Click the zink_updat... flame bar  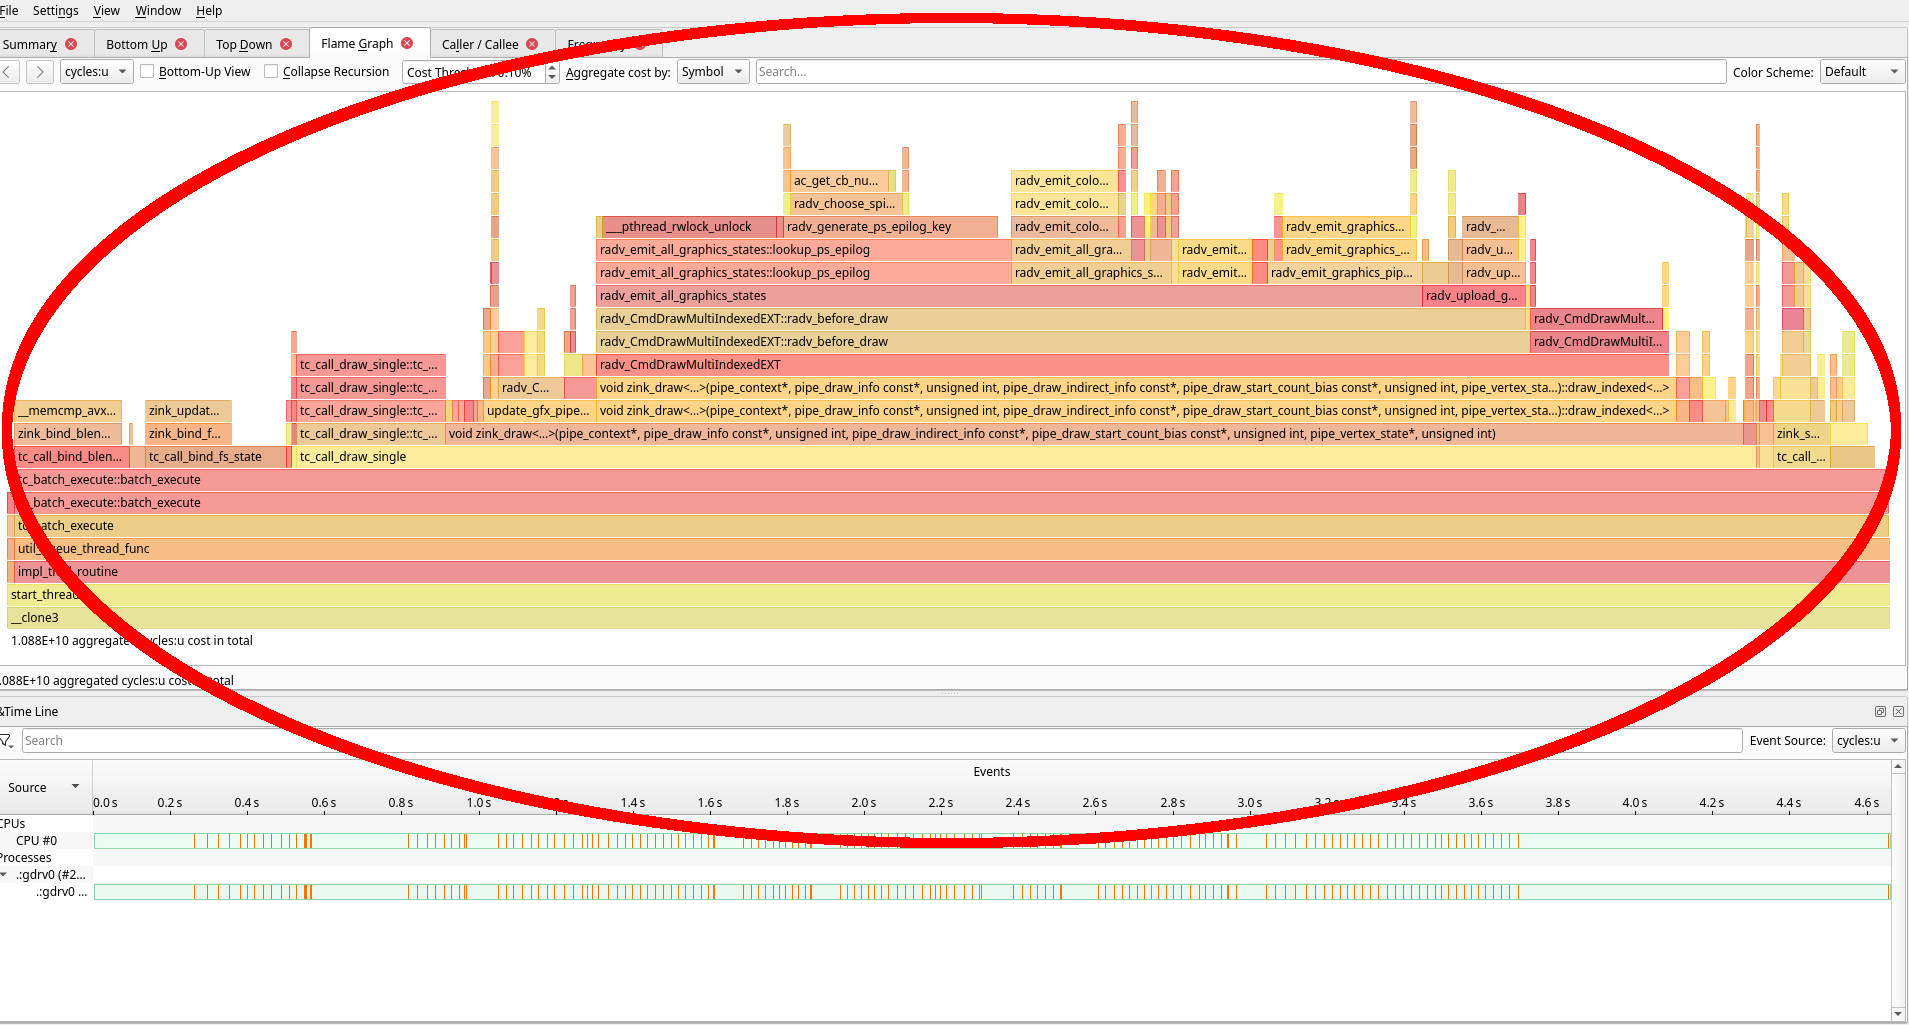(189, 411)
